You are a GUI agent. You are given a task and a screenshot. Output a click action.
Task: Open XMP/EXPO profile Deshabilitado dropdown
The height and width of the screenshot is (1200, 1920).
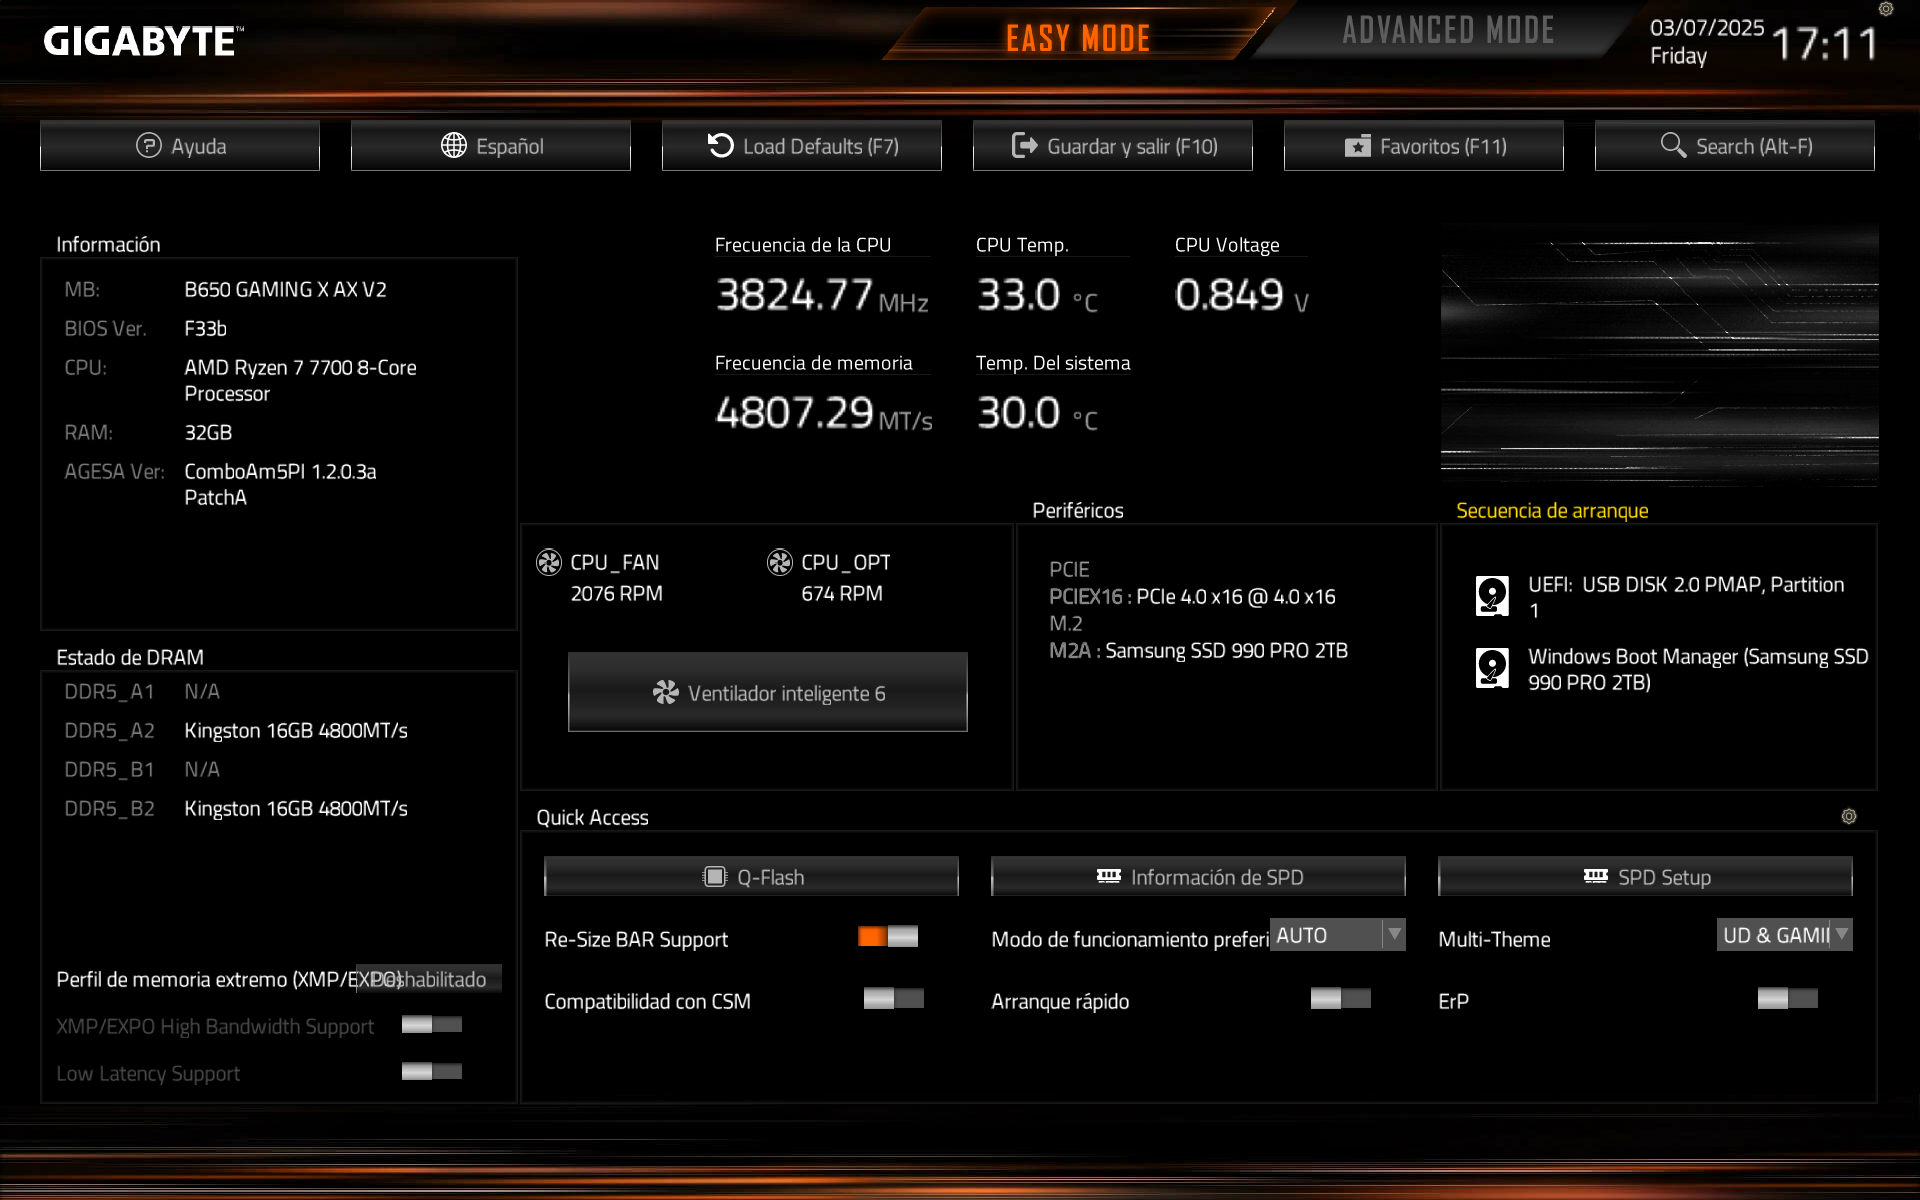point(430,979)
